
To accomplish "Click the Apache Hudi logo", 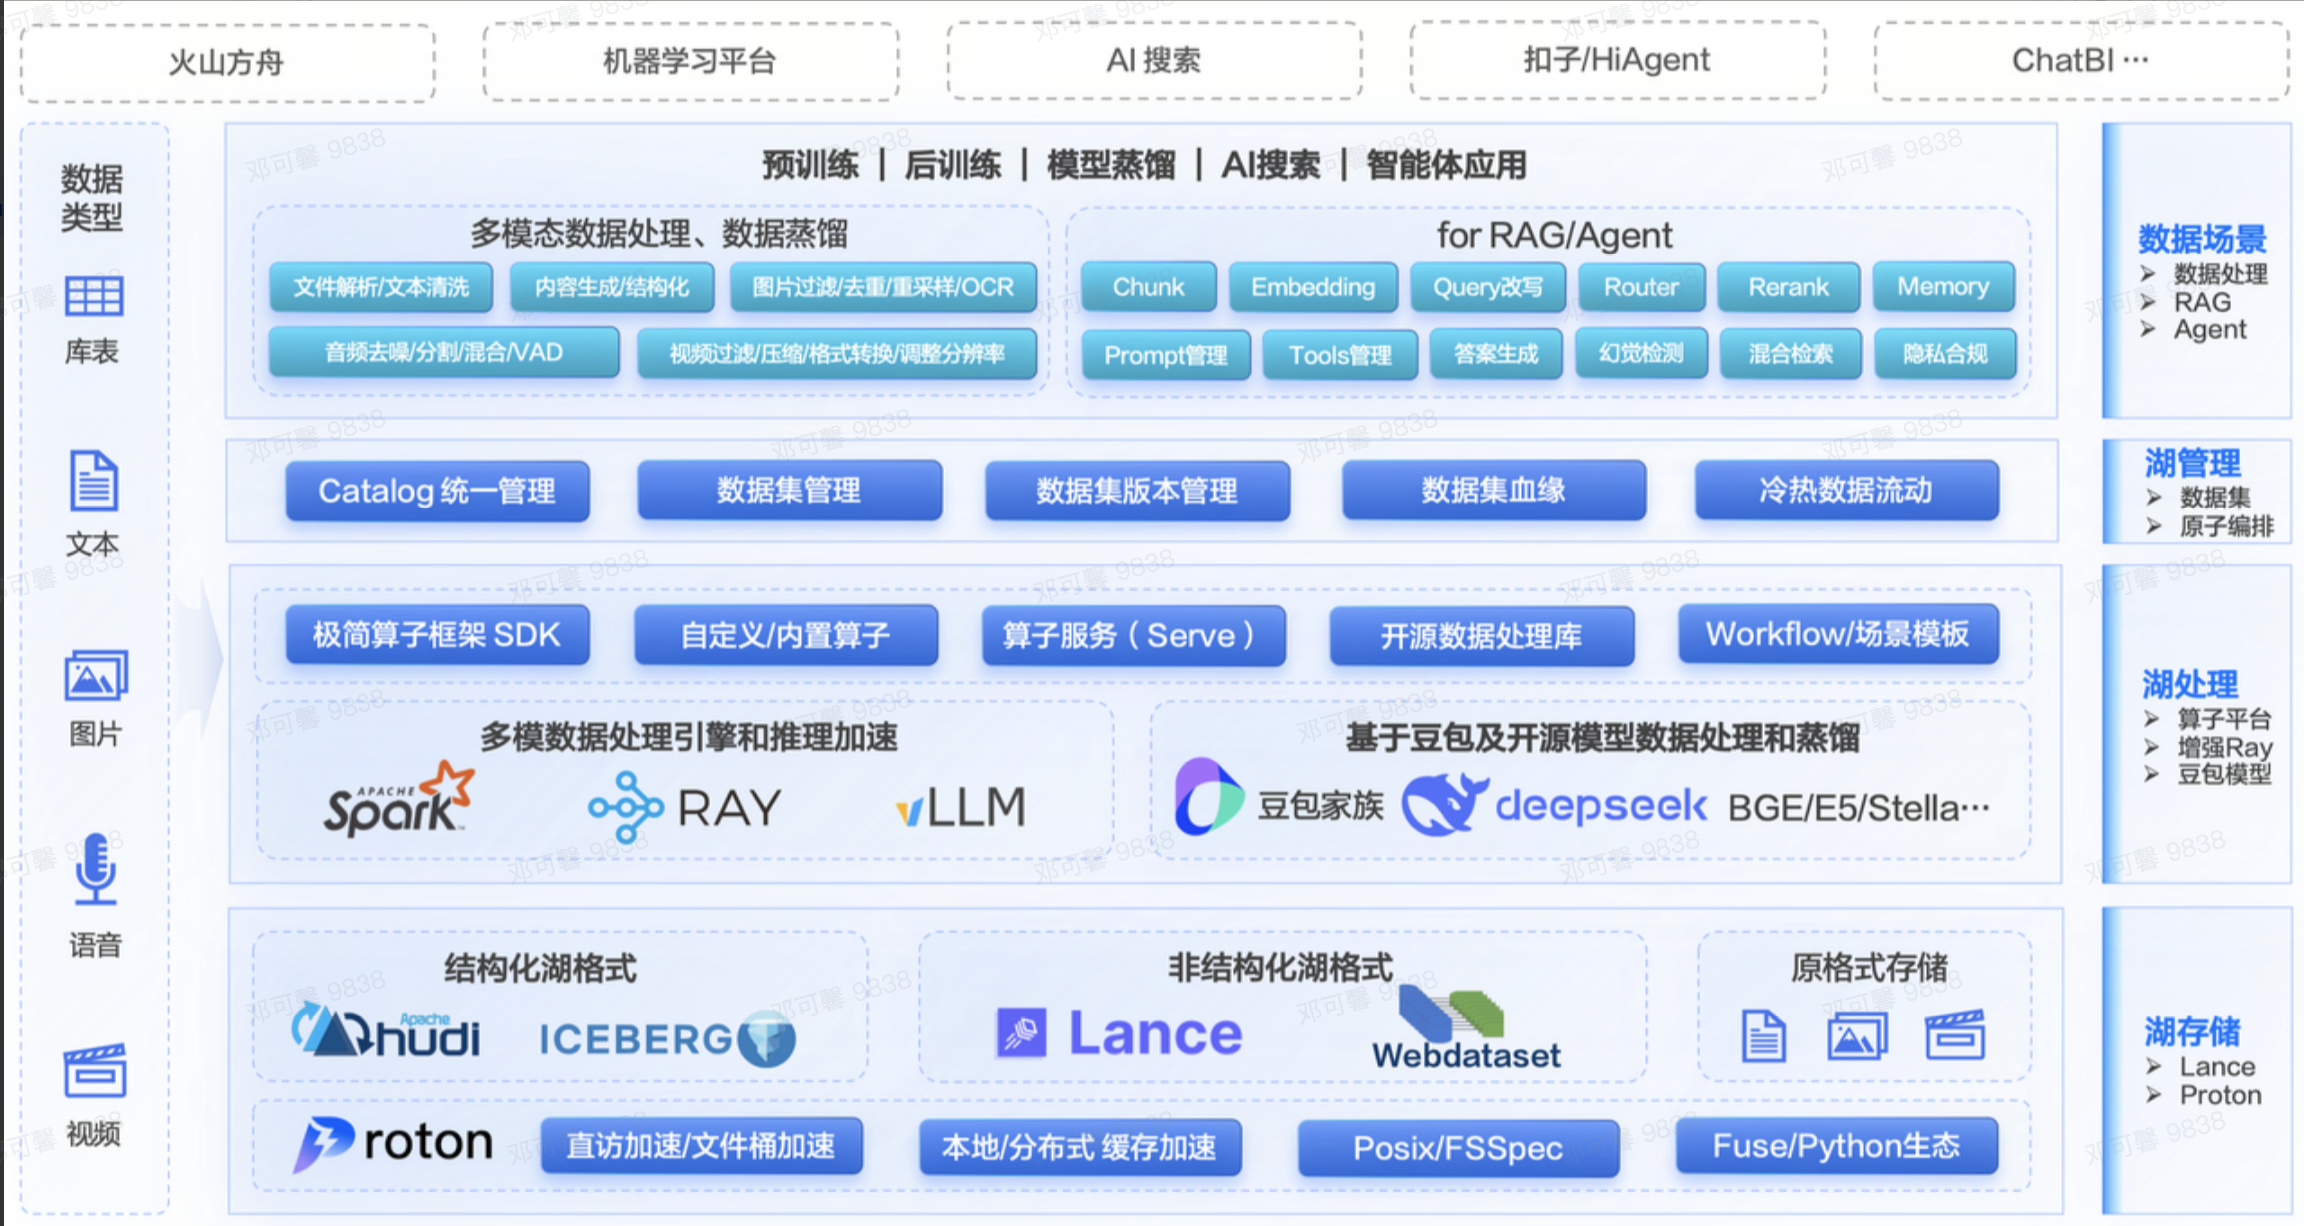I will (386, 1032).
